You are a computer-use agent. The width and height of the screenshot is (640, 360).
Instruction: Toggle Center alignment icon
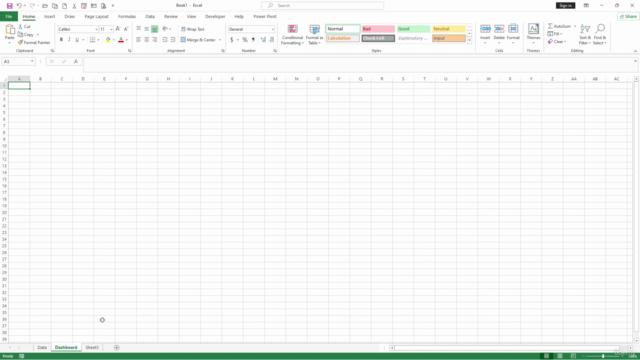tap(147, 40)
